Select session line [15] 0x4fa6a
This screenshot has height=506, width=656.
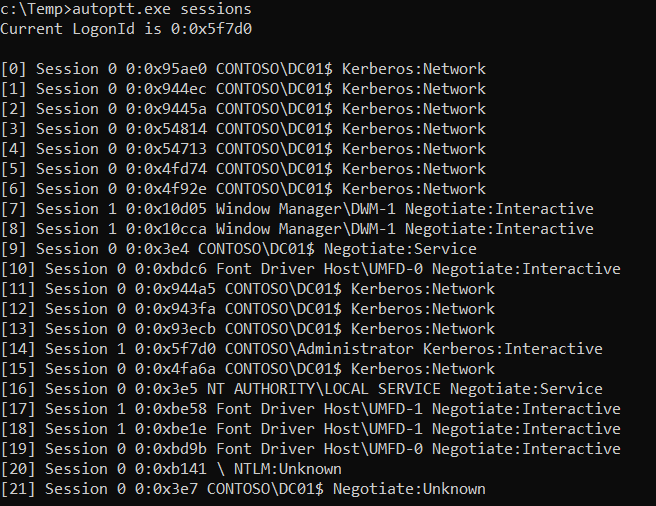pos(248,369)
